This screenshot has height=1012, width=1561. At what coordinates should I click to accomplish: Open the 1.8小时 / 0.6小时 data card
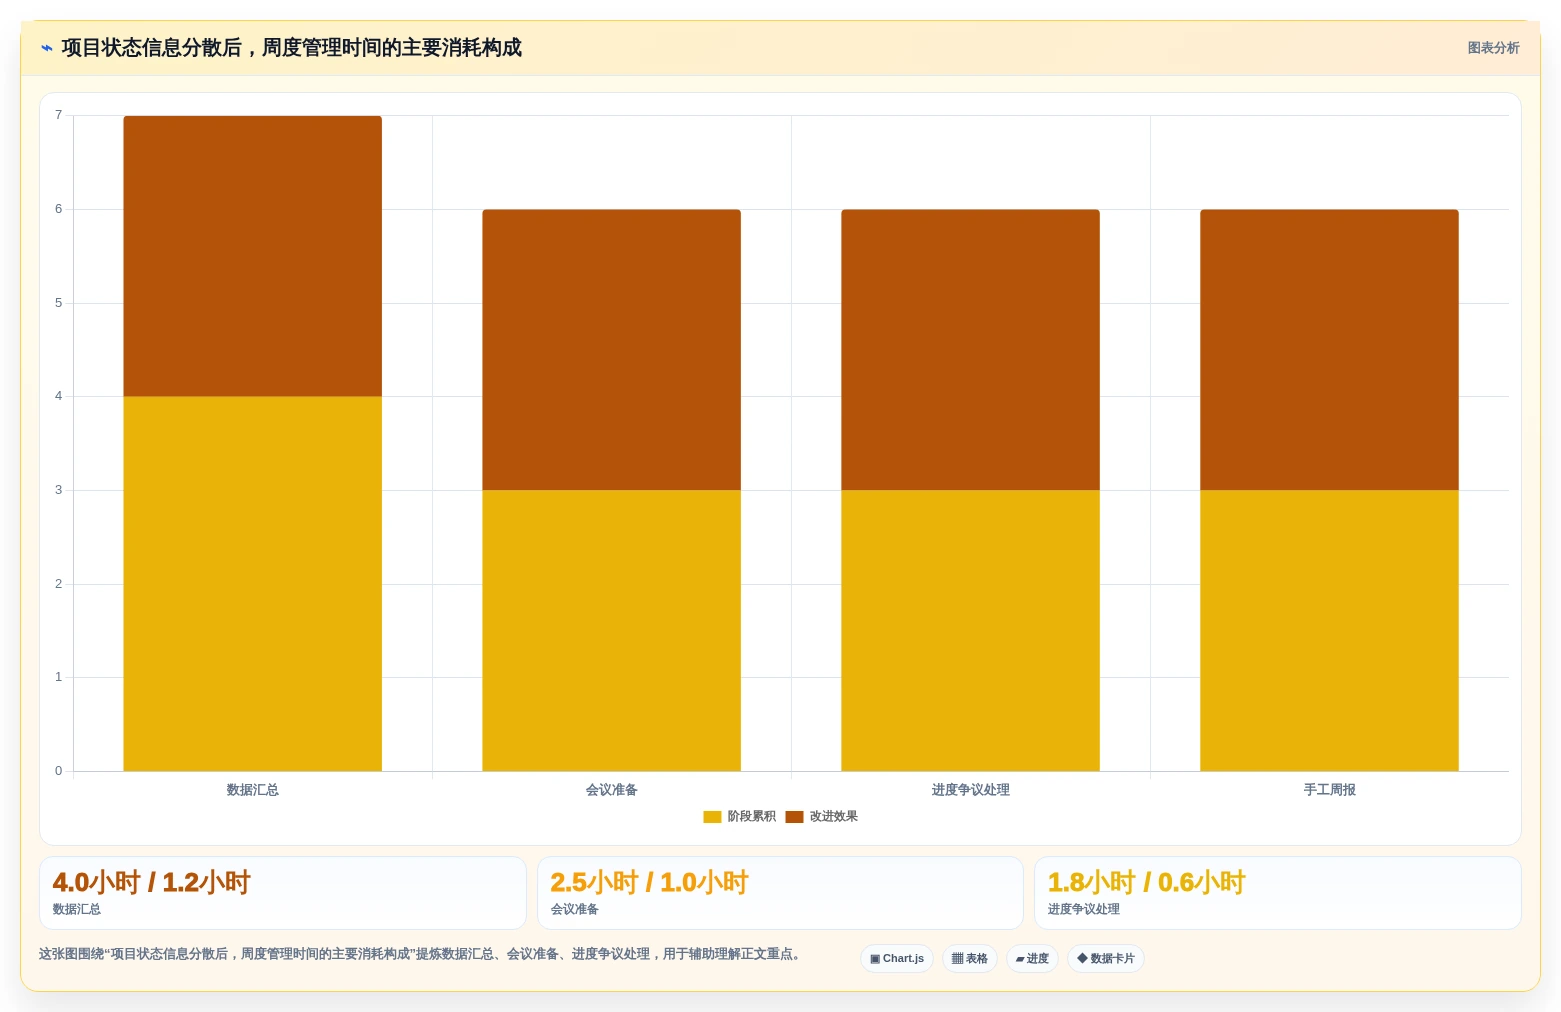(1277, 893)
